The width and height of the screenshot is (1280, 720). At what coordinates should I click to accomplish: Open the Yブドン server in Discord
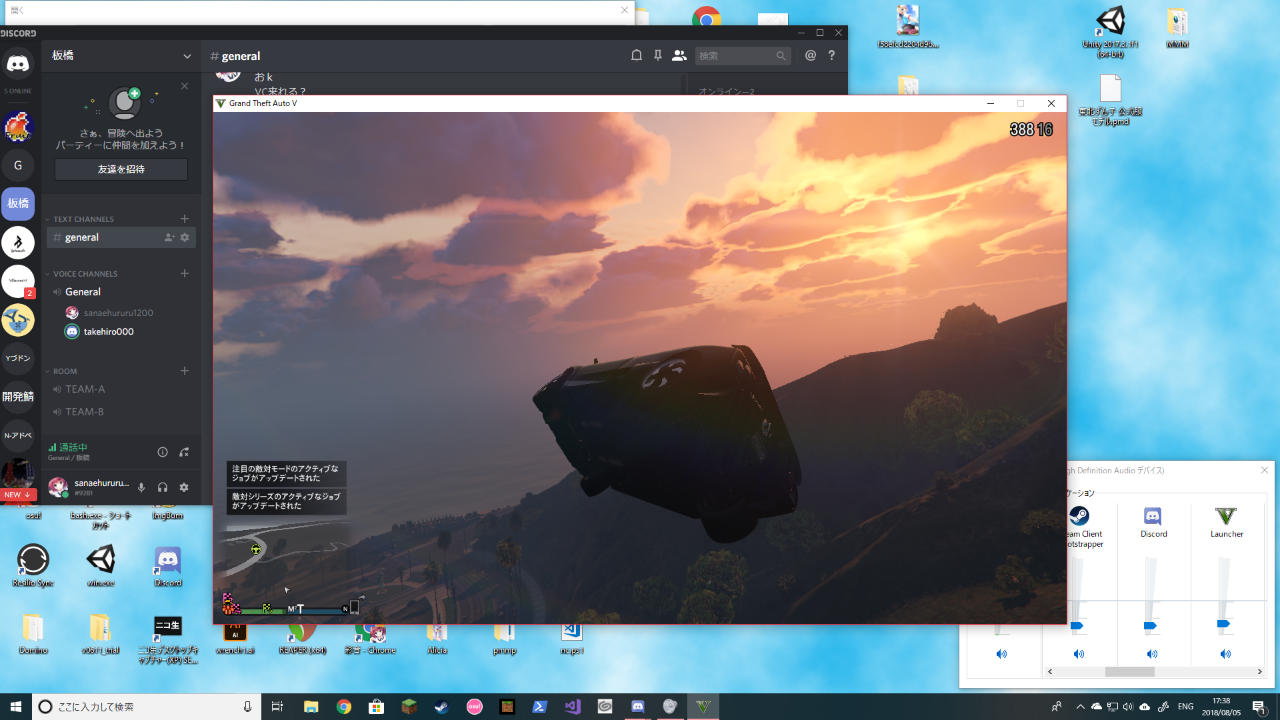click(18, 358)
